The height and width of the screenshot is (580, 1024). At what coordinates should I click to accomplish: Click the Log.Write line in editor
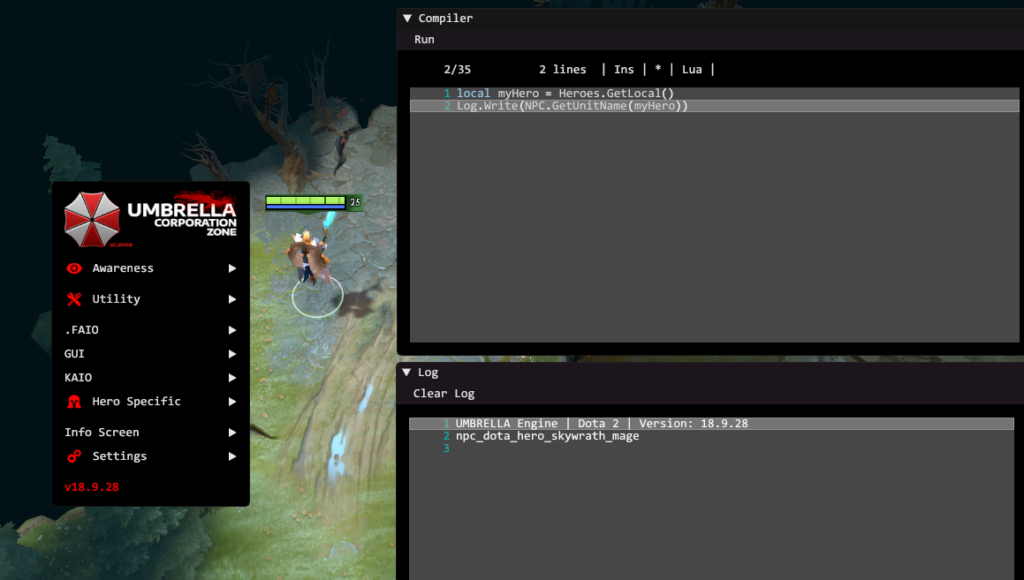click(x=572, y=106)
